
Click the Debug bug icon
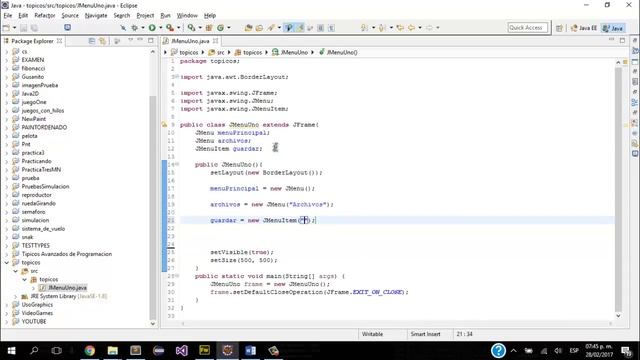click(x=134, y=28)
